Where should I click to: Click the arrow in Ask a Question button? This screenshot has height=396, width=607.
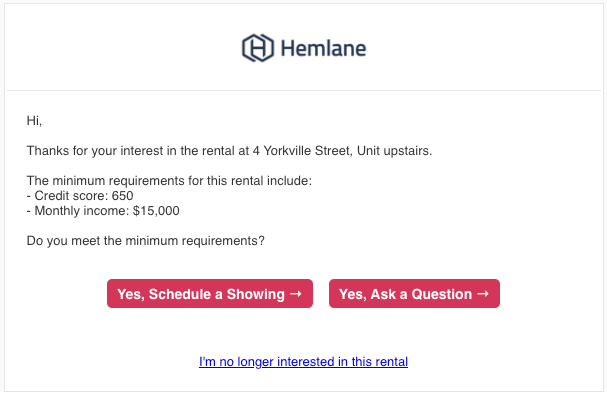click(483, 294)
